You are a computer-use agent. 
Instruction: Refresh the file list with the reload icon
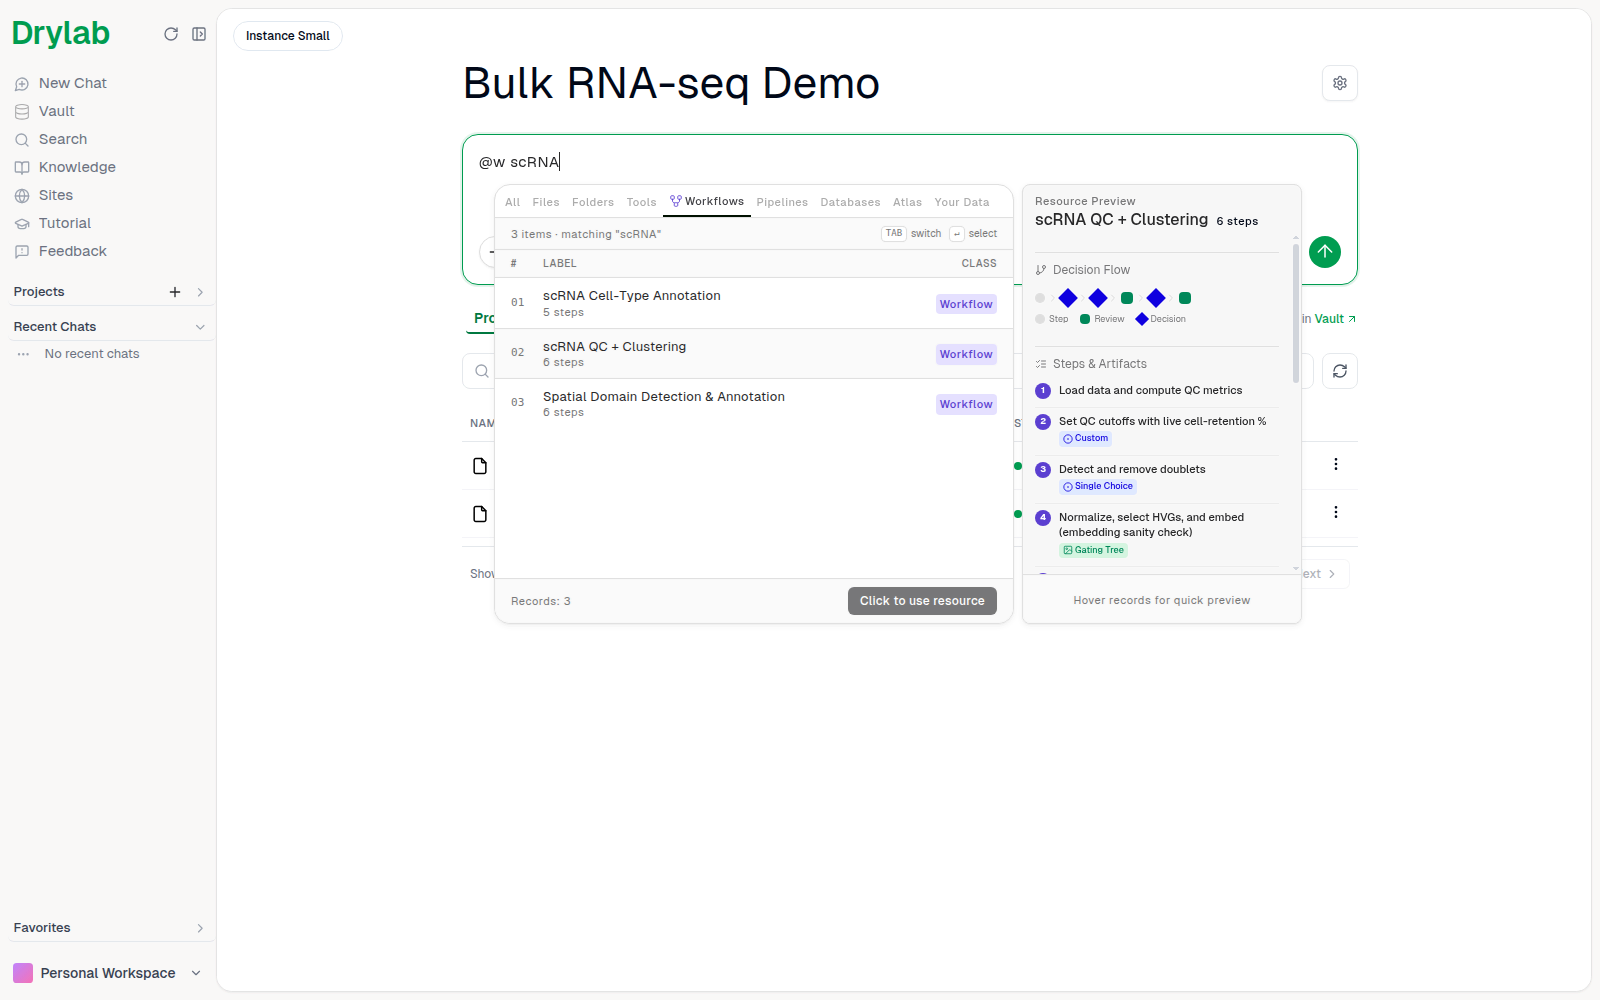click(1340, 371)
